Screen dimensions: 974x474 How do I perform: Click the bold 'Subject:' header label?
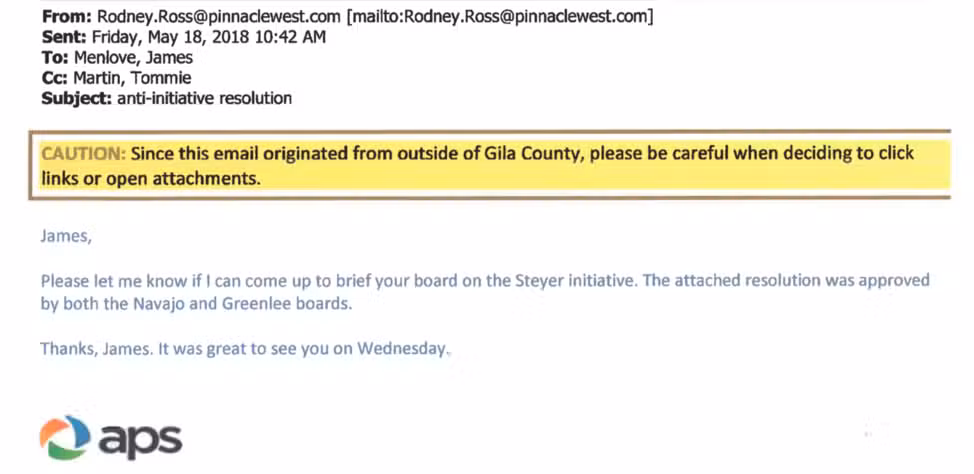[77, 98]
